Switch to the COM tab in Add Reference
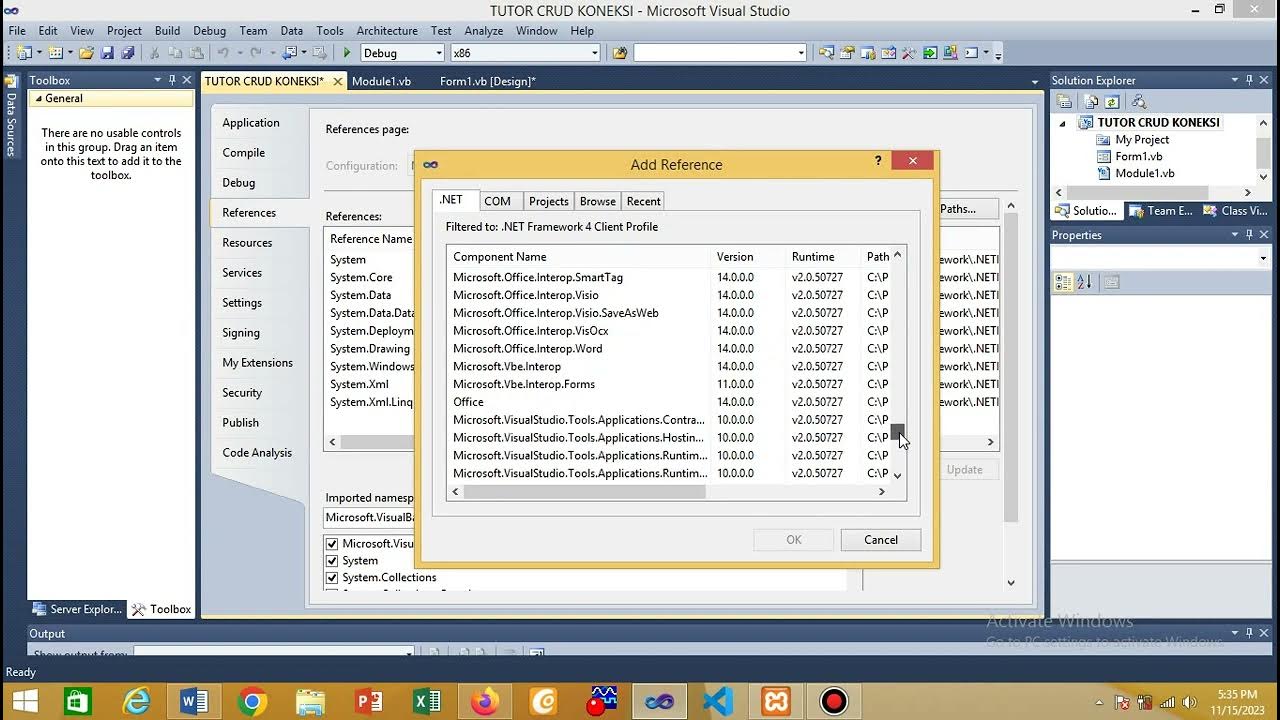1280x720 pixels. coord(497,201)
